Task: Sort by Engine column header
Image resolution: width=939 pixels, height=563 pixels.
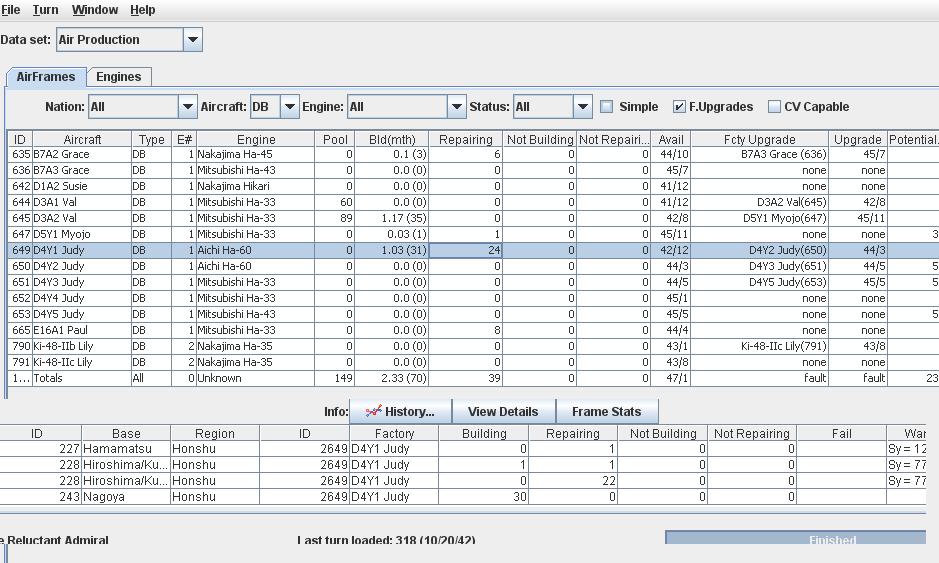Action: point(256,139)
